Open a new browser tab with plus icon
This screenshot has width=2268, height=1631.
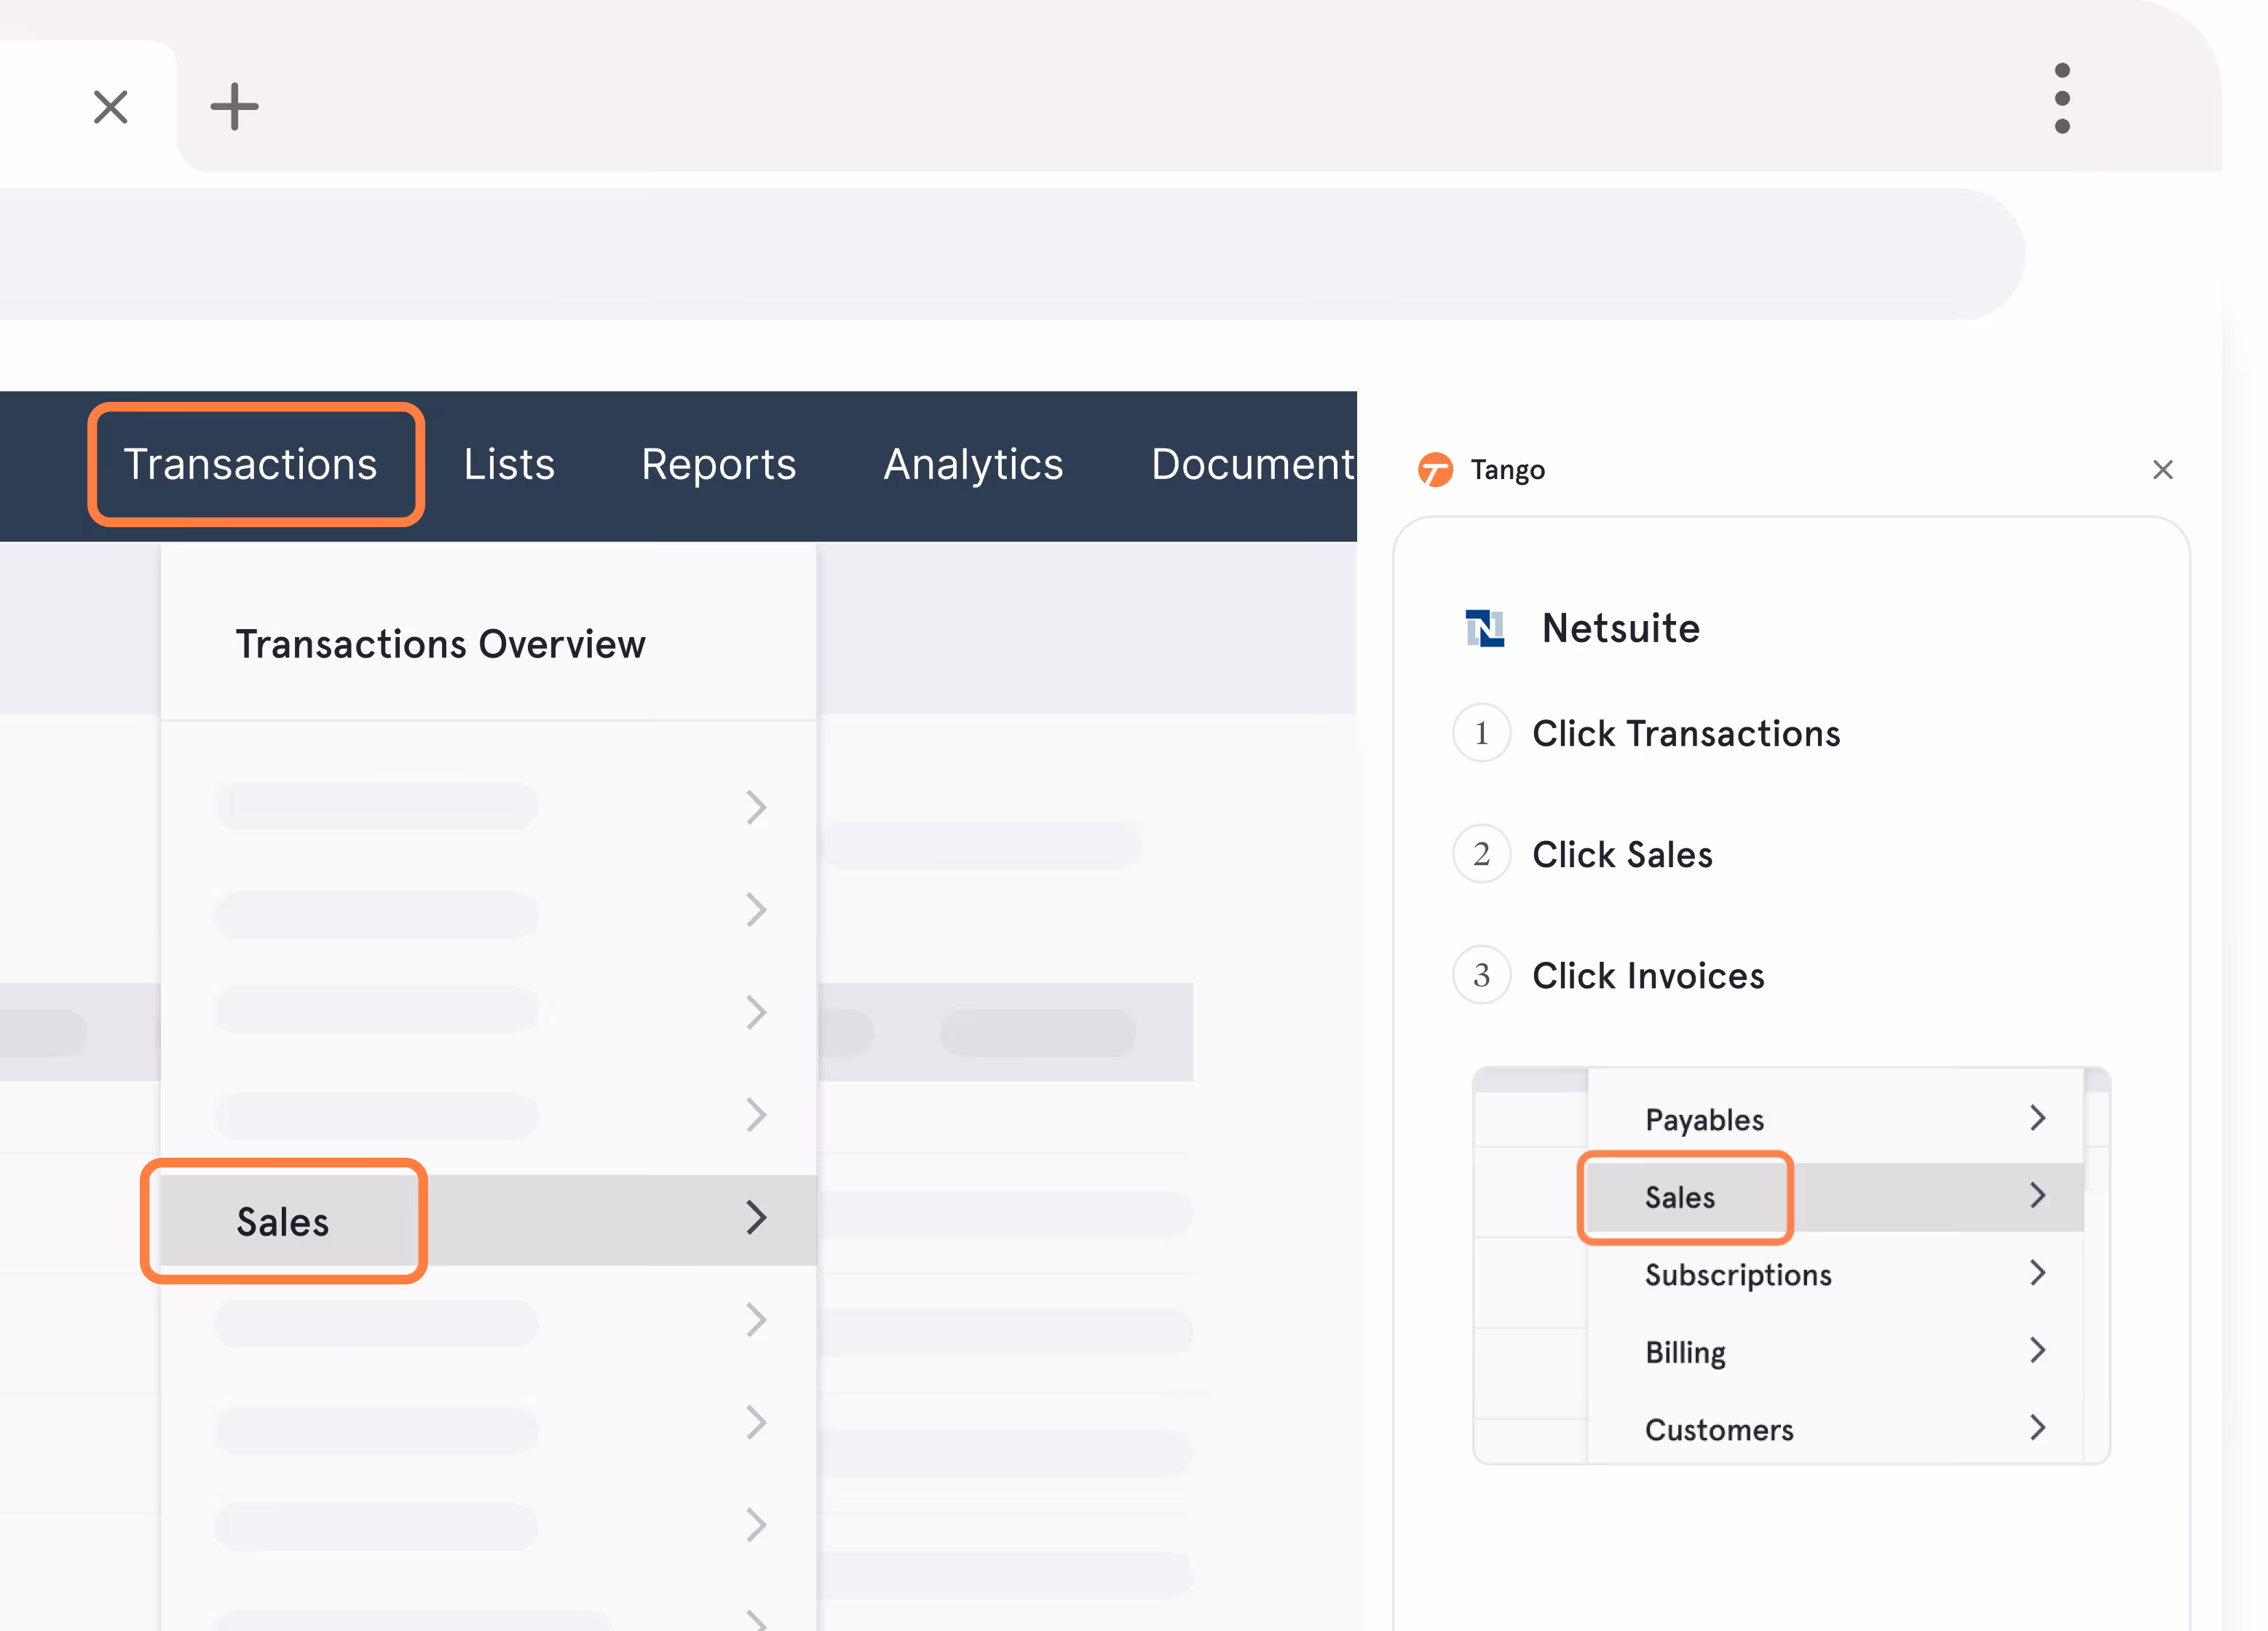point(234,107)
